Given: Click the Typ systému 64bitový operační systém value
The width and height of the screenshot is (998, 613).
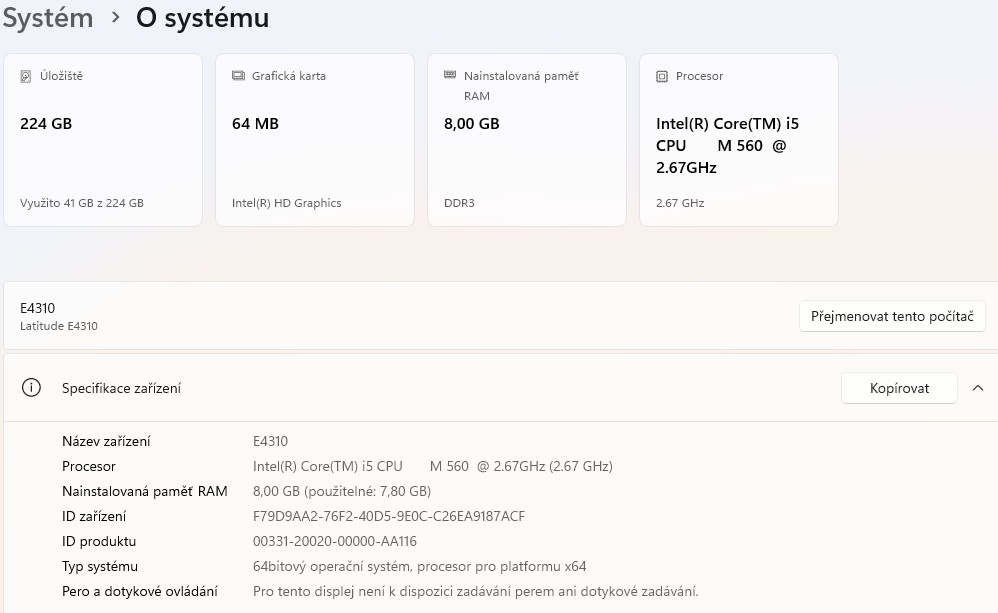Looking at the screenshot, I should pyautogui.click(x=419, y=566).
